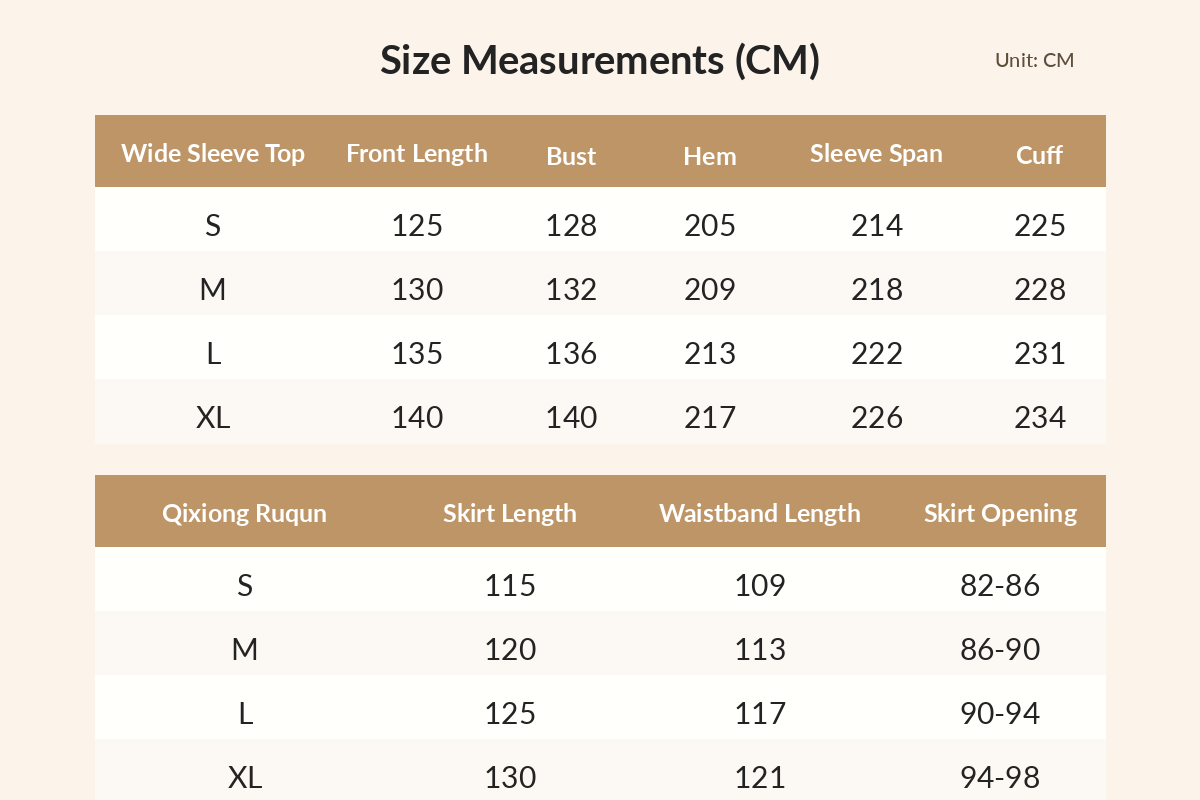The height and width of the screenshot is (800, 1200).
Task: Select the Waistband Length header
Action: tap(760, 513)
